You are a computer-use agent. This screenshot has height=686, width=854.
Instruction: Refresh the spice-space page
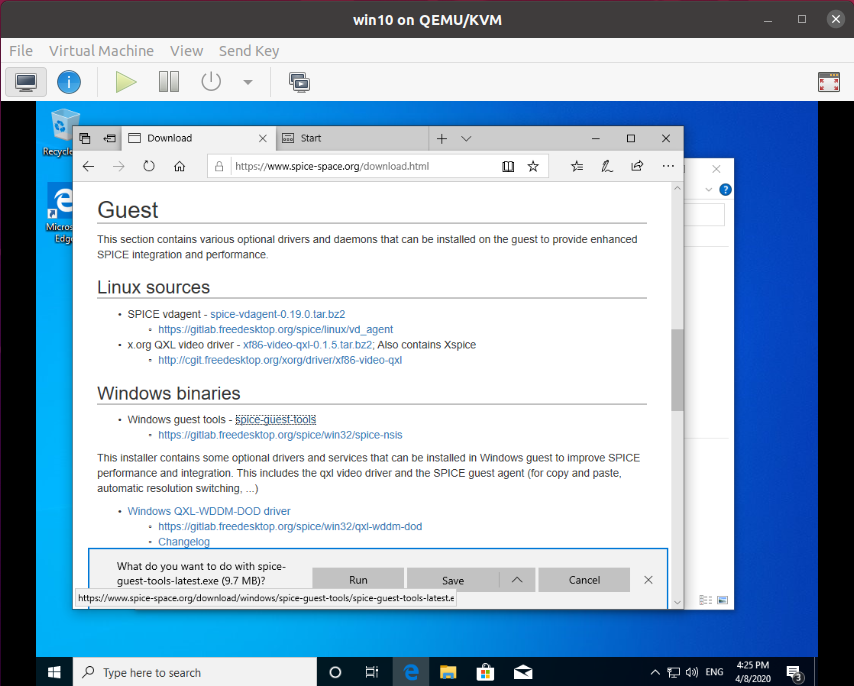pyautogui.click(x=149, y=166)
